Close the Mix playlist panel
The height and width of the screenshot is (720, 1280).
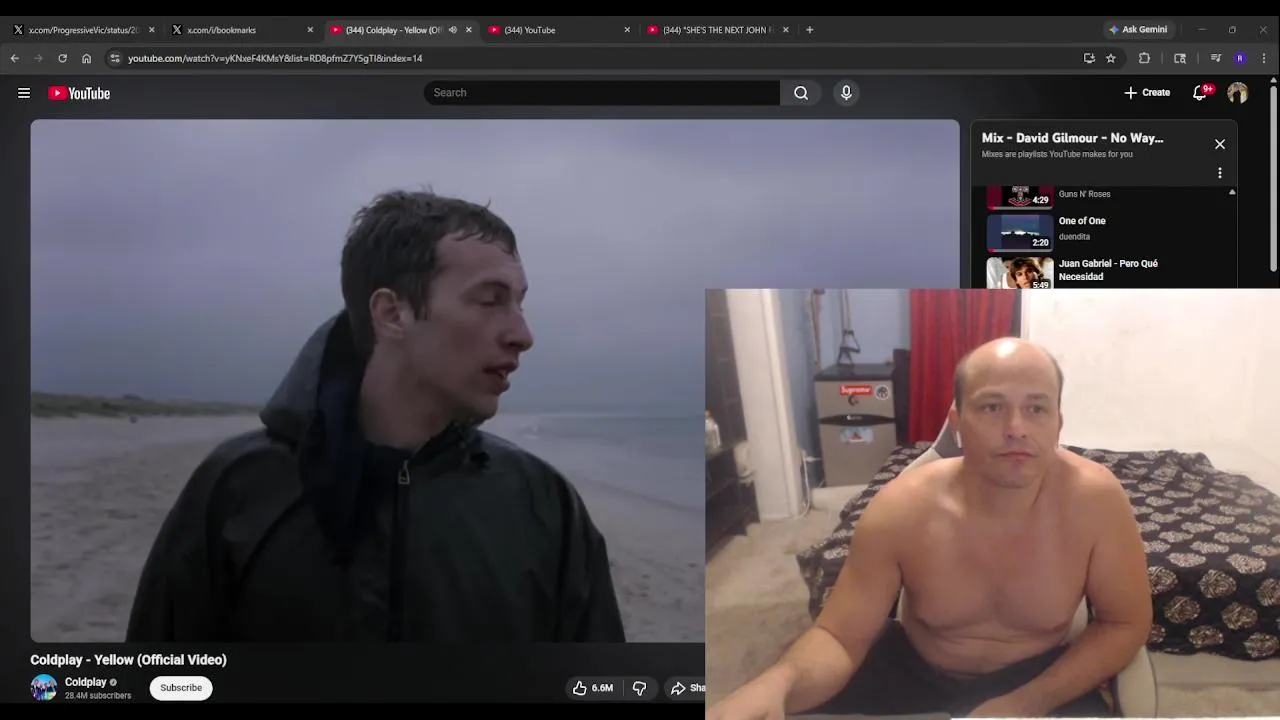1220,144
